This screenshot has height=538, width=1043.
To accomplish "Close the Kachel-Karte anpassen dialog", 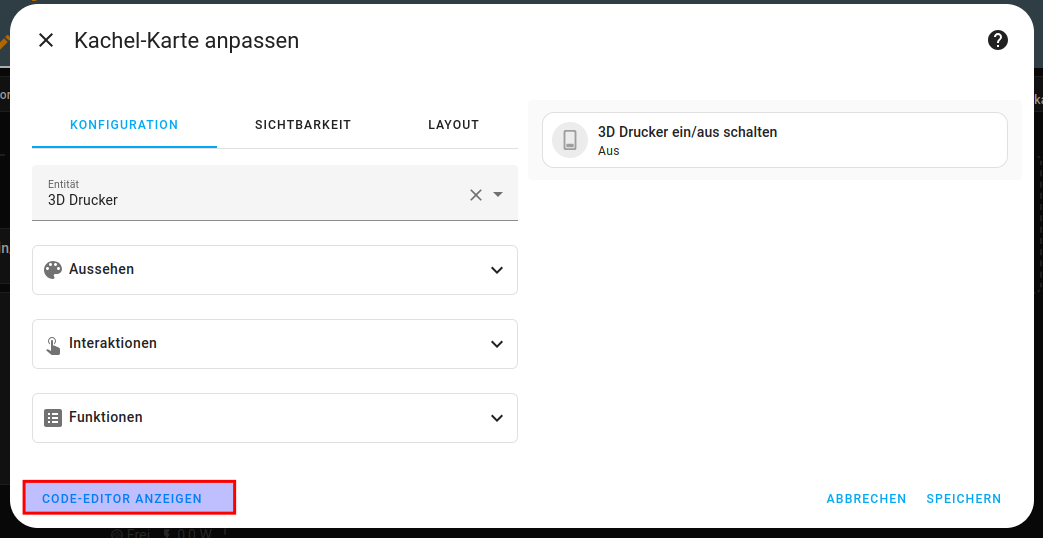I will [46, 40].
